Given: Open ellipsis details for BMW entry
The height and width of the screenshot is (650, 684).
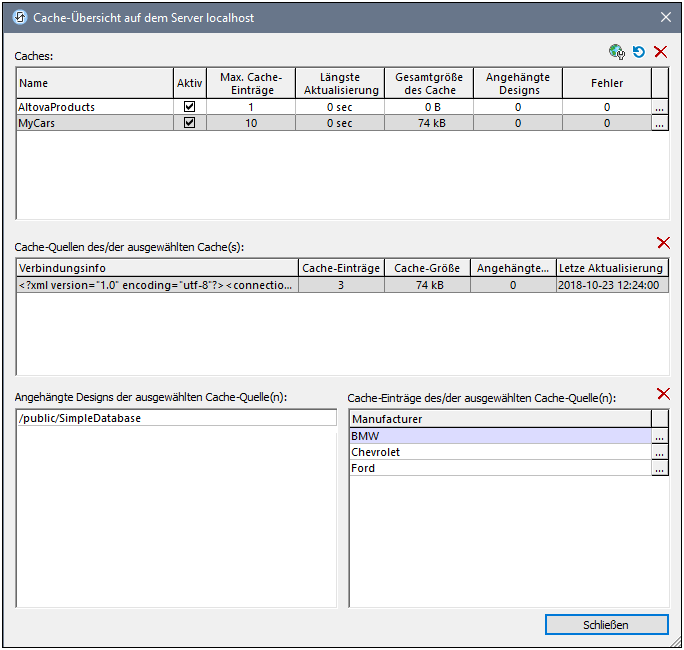Looking at the screenshot, I should 659,437.
